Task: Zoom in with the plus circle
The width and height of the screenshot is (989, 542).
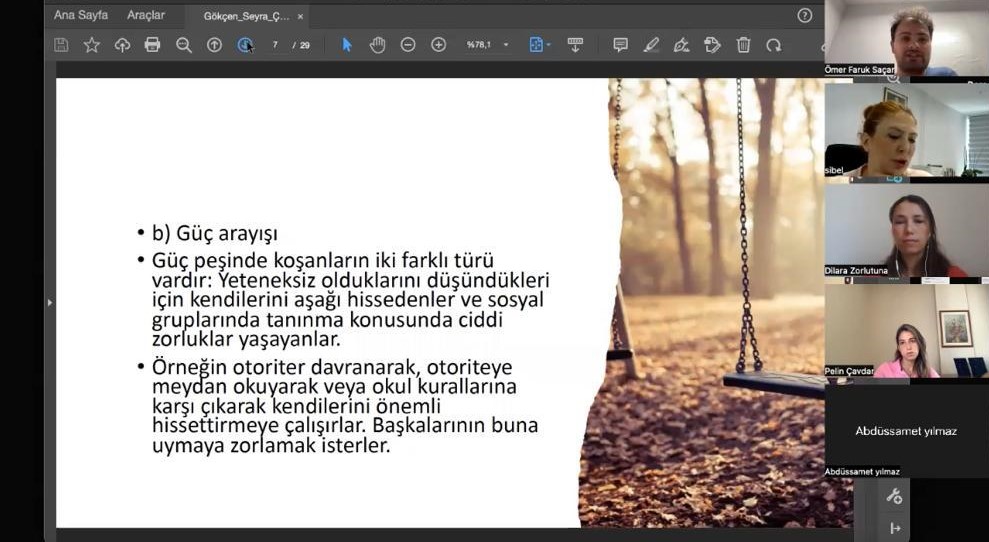Action: pos(438,45)
